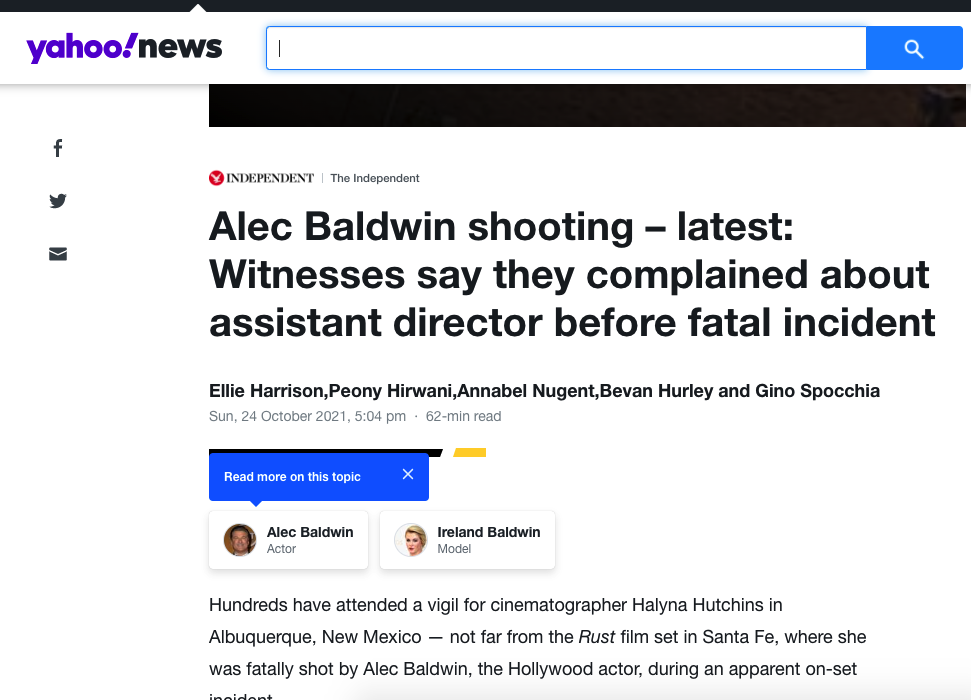Click the Independent logo above headline
Viewport: 971px width, 700px height.
click(x=261, y=178)
